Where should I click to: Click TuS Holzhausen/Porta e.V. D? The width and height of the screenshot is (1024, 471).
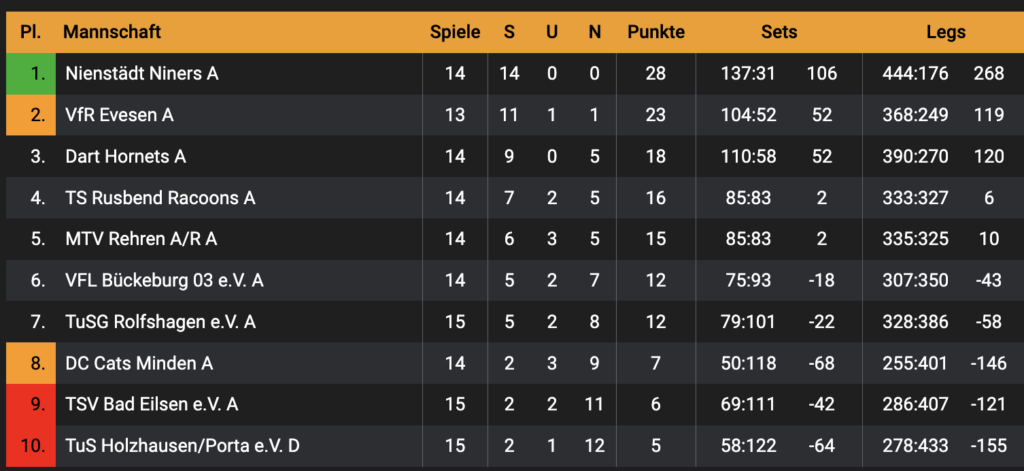(x=181, y=446)
